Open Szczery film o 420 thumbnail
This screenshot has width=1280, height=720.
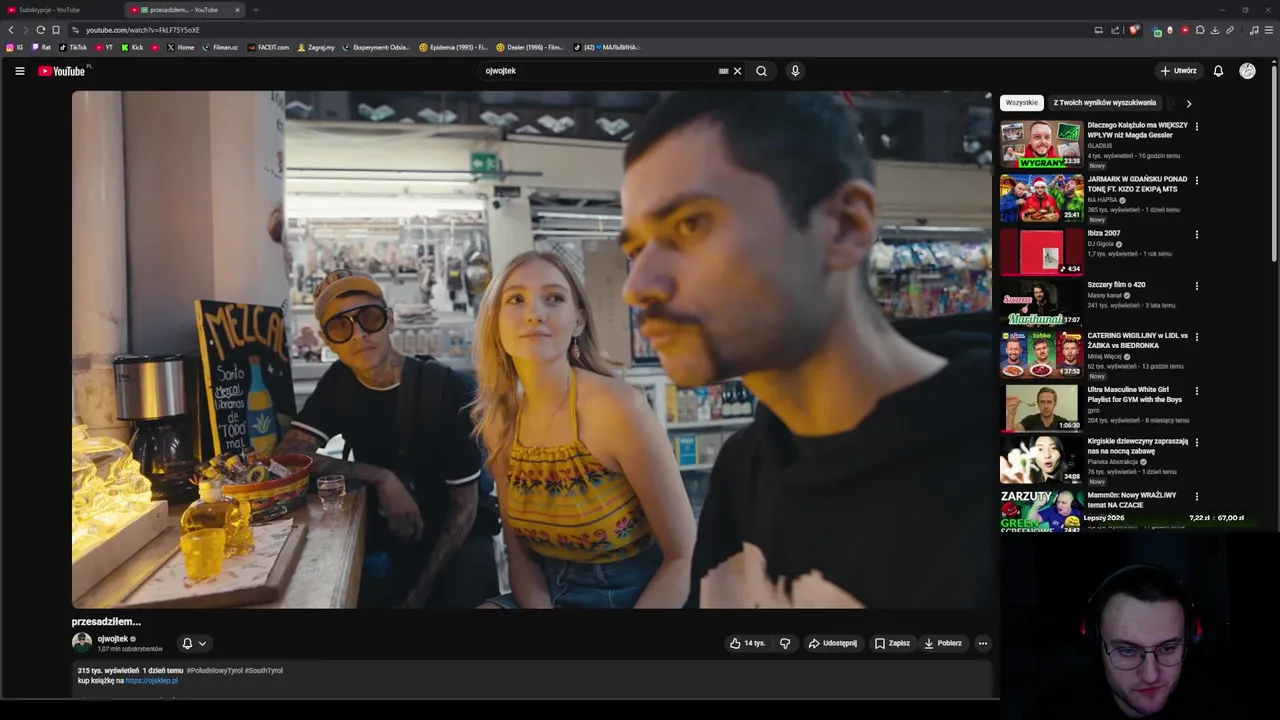(1042, 304)
